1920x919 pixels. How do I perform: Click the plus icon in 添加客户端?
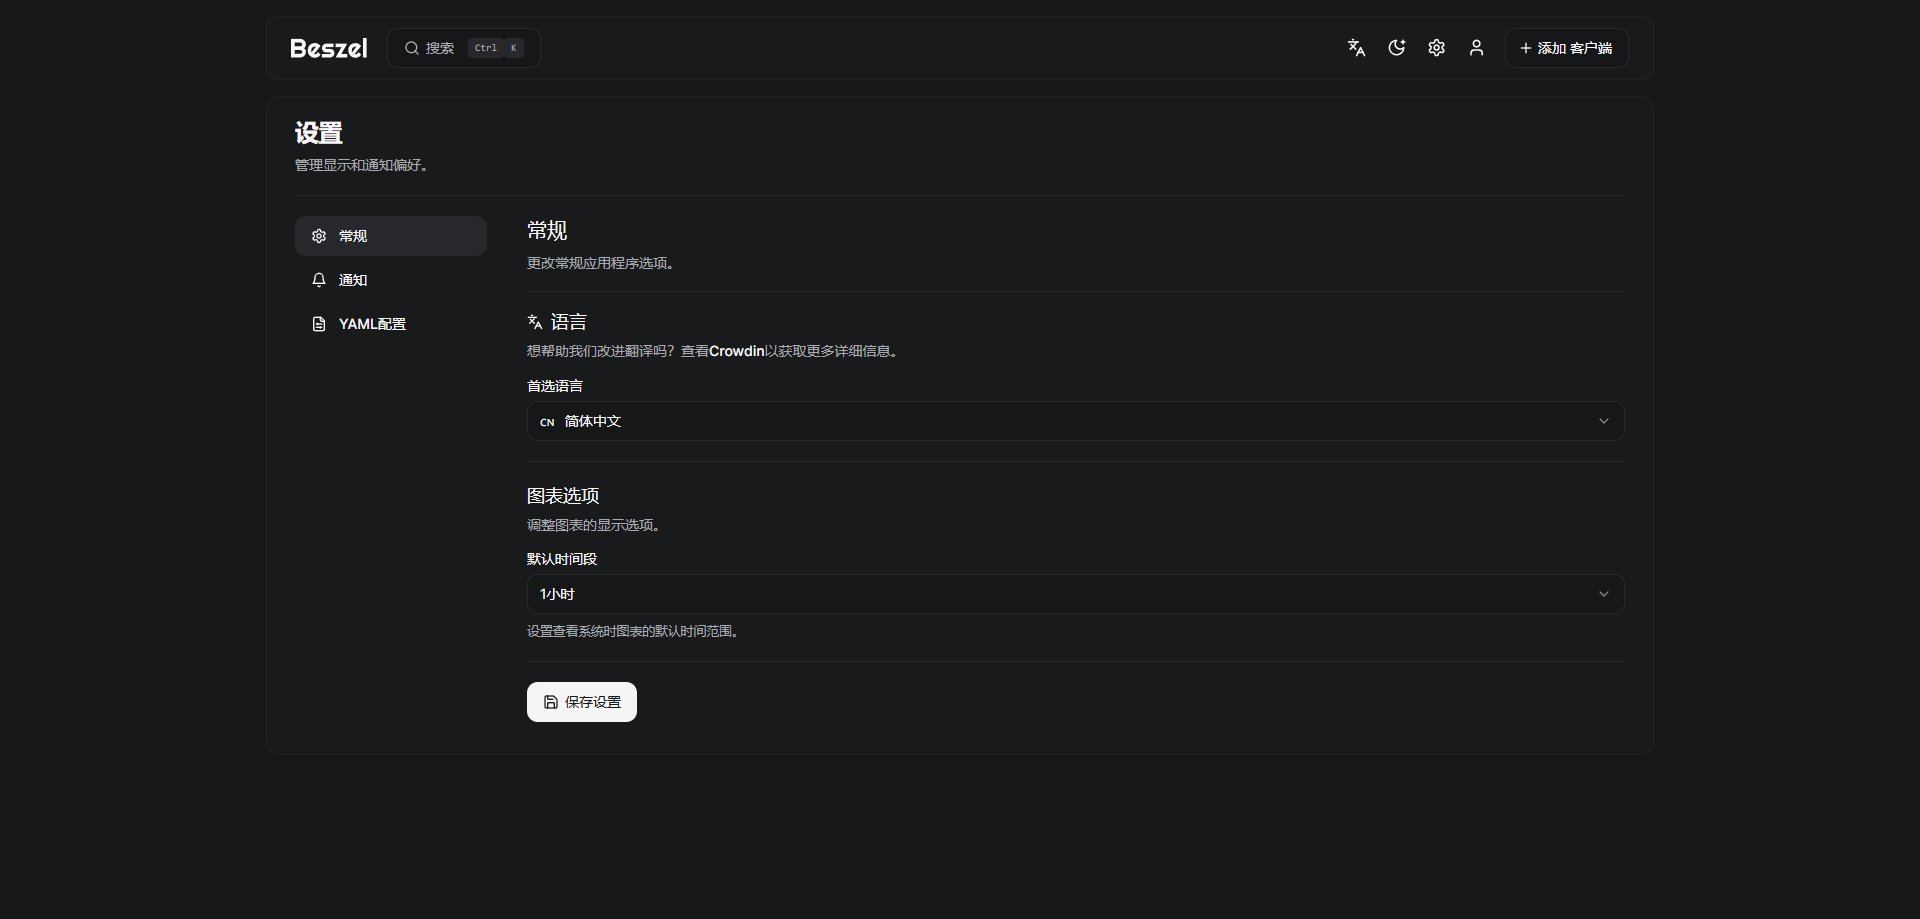pos(1525,48)
